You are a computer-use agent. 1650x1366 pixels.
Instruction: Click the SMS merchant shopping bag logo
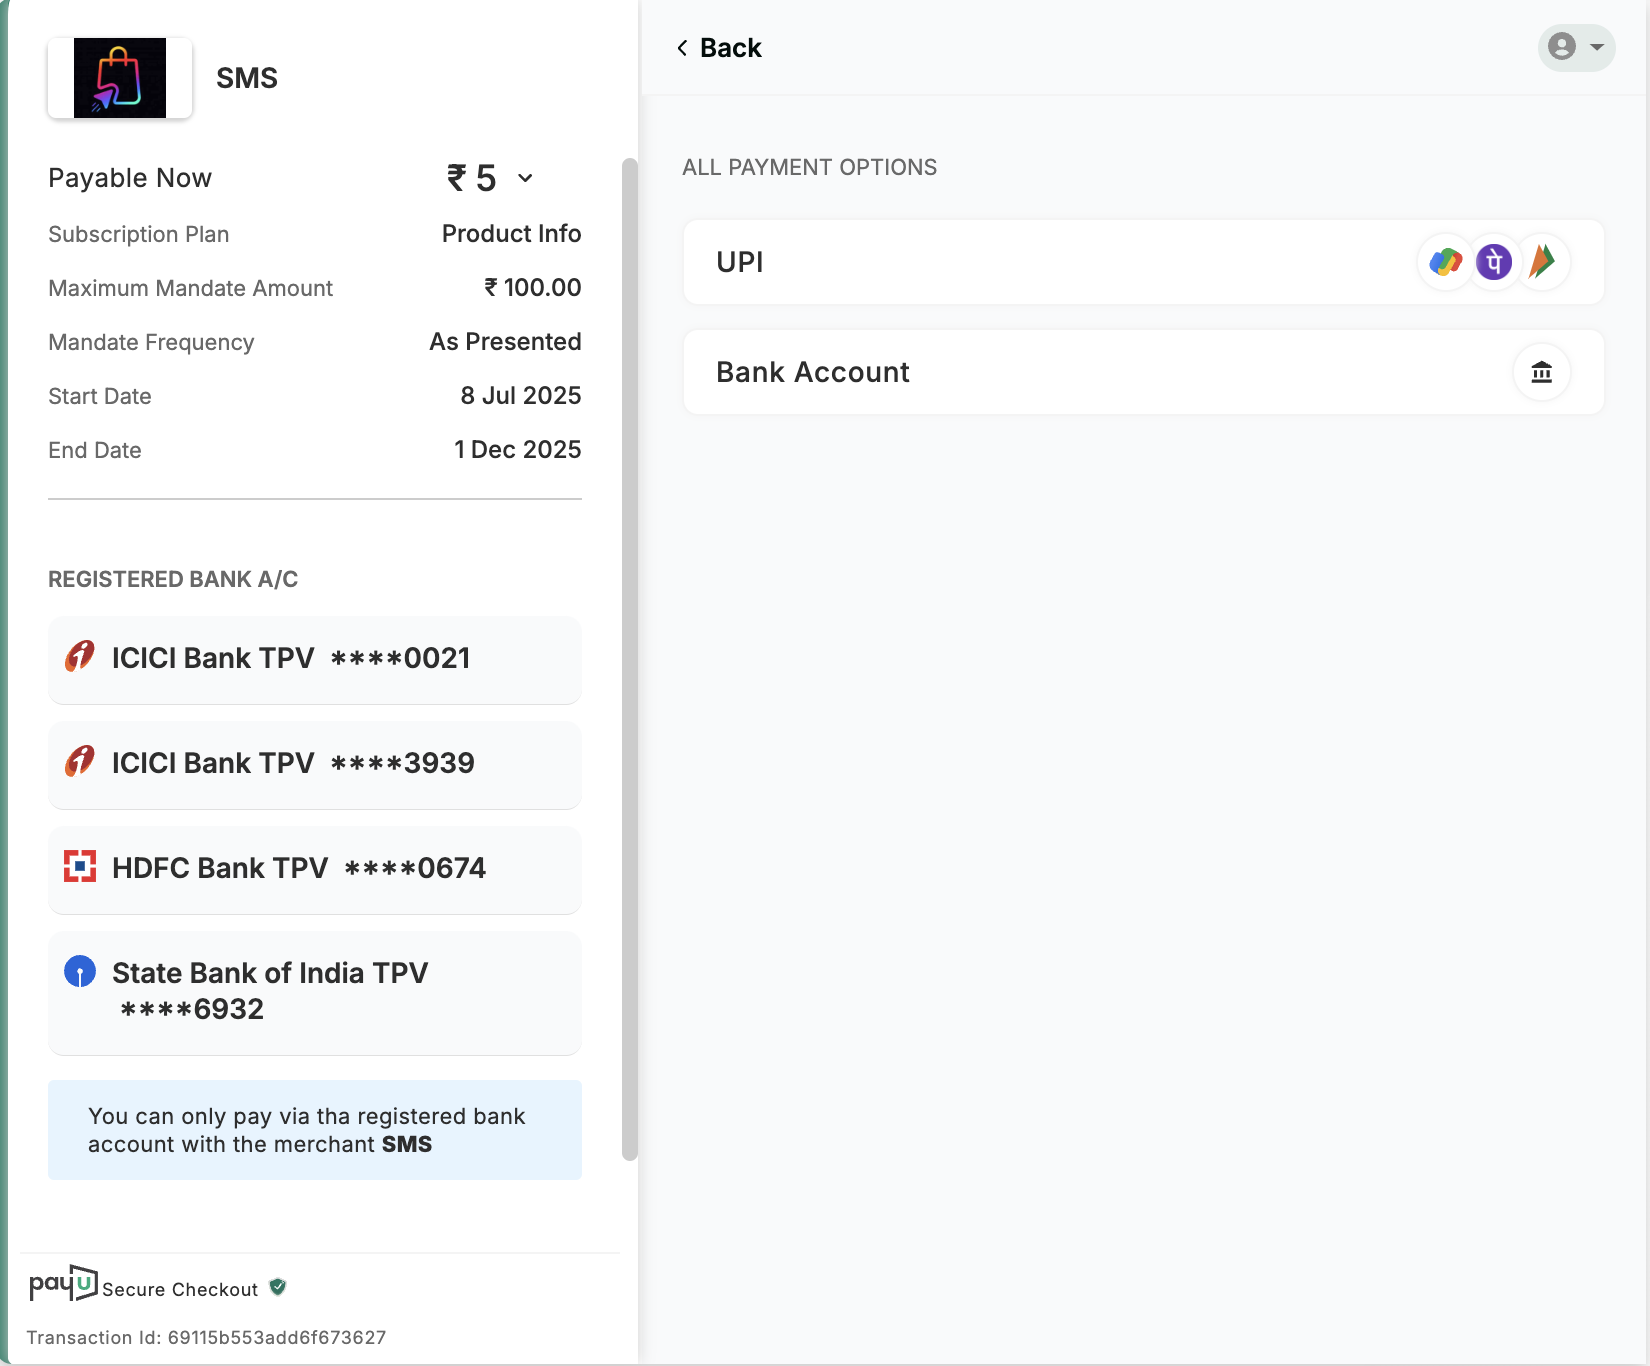click(120, 78)
